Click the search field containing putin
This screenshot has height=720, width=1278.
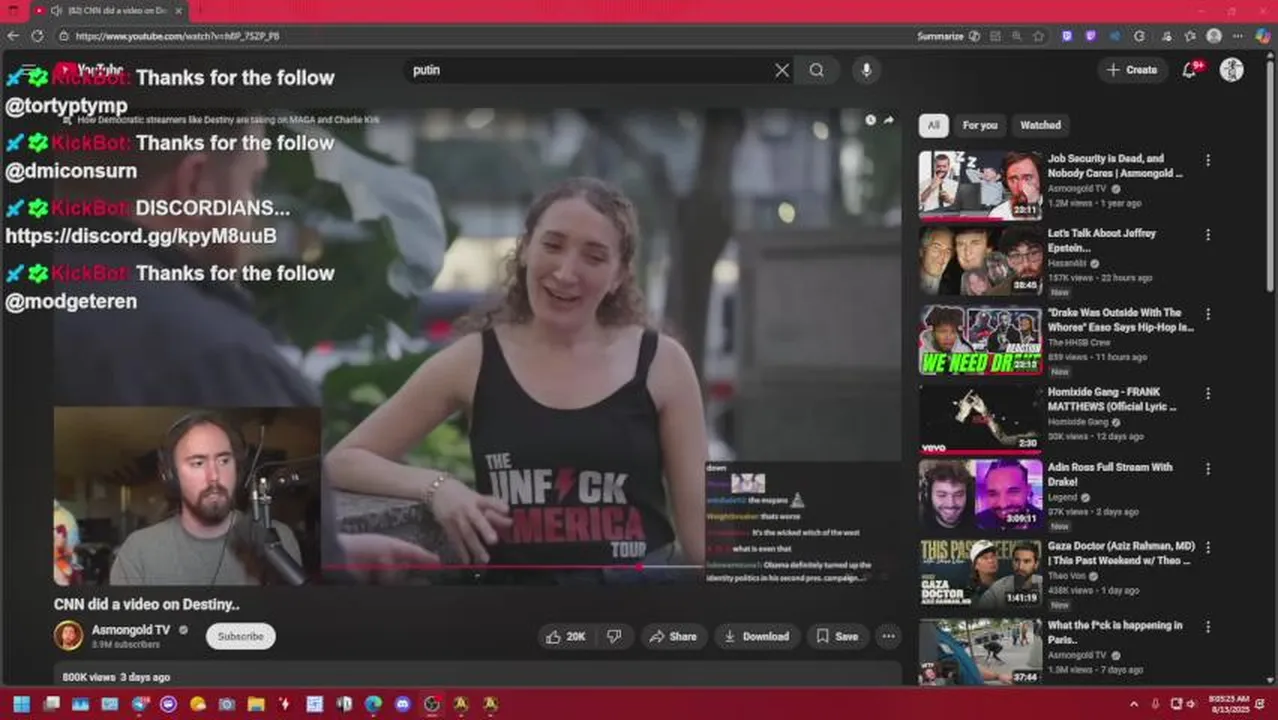(590, 70)
